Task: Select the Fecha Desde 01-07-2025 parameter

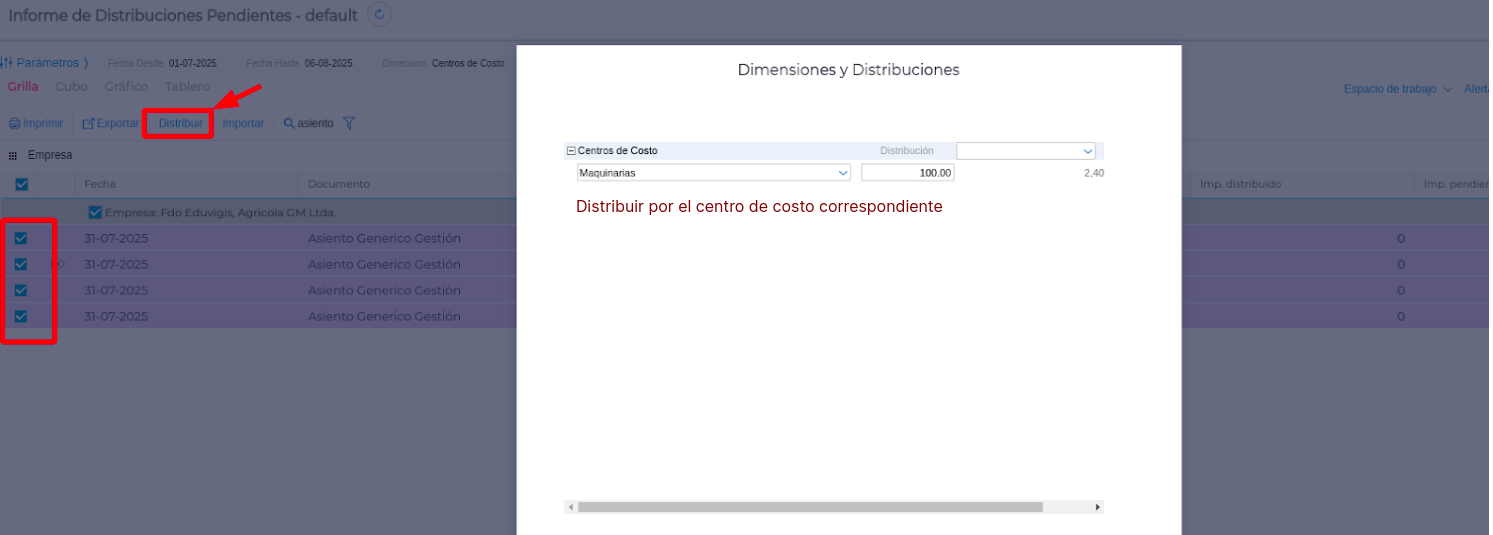Action: coord(162,63)
